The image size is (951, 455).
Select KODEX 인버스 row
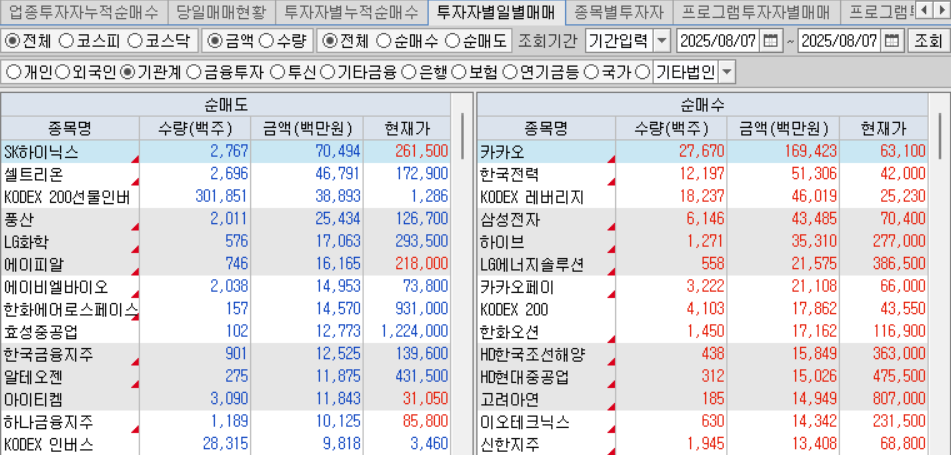pyautogui.click(x=226, y=445)
